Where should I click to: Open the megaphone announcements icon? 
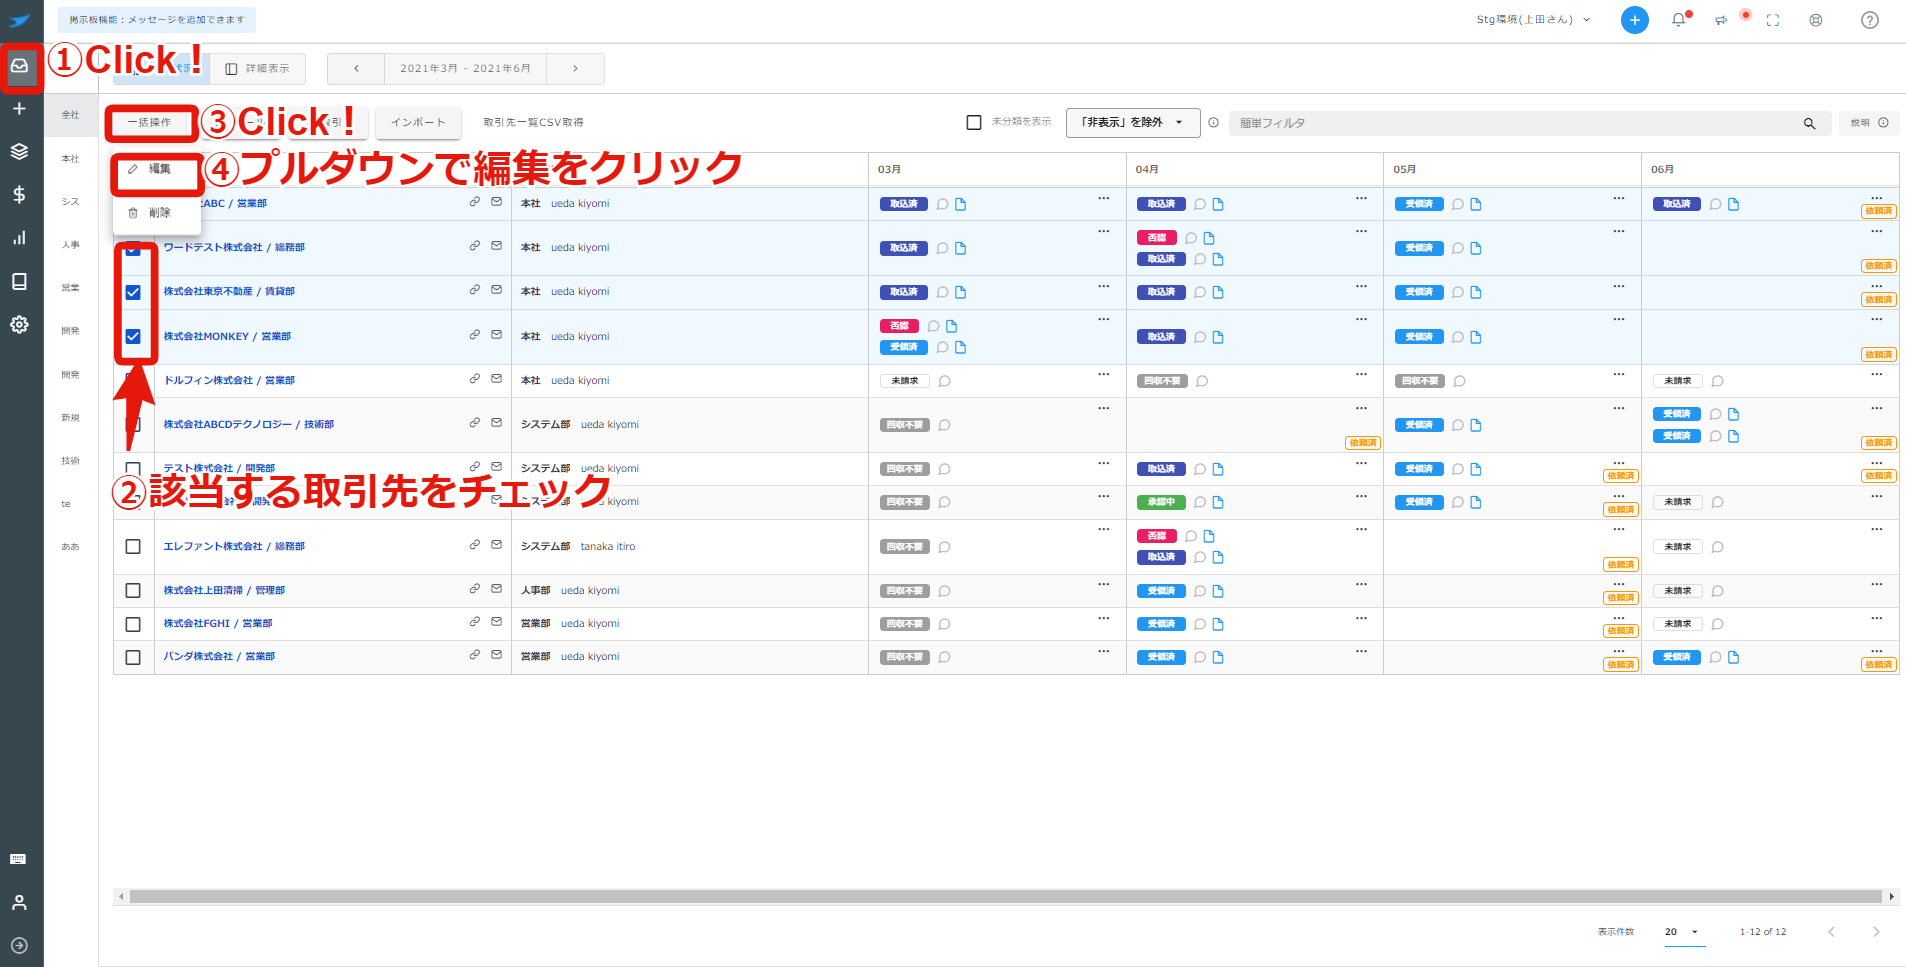[x=1721, y=20]
